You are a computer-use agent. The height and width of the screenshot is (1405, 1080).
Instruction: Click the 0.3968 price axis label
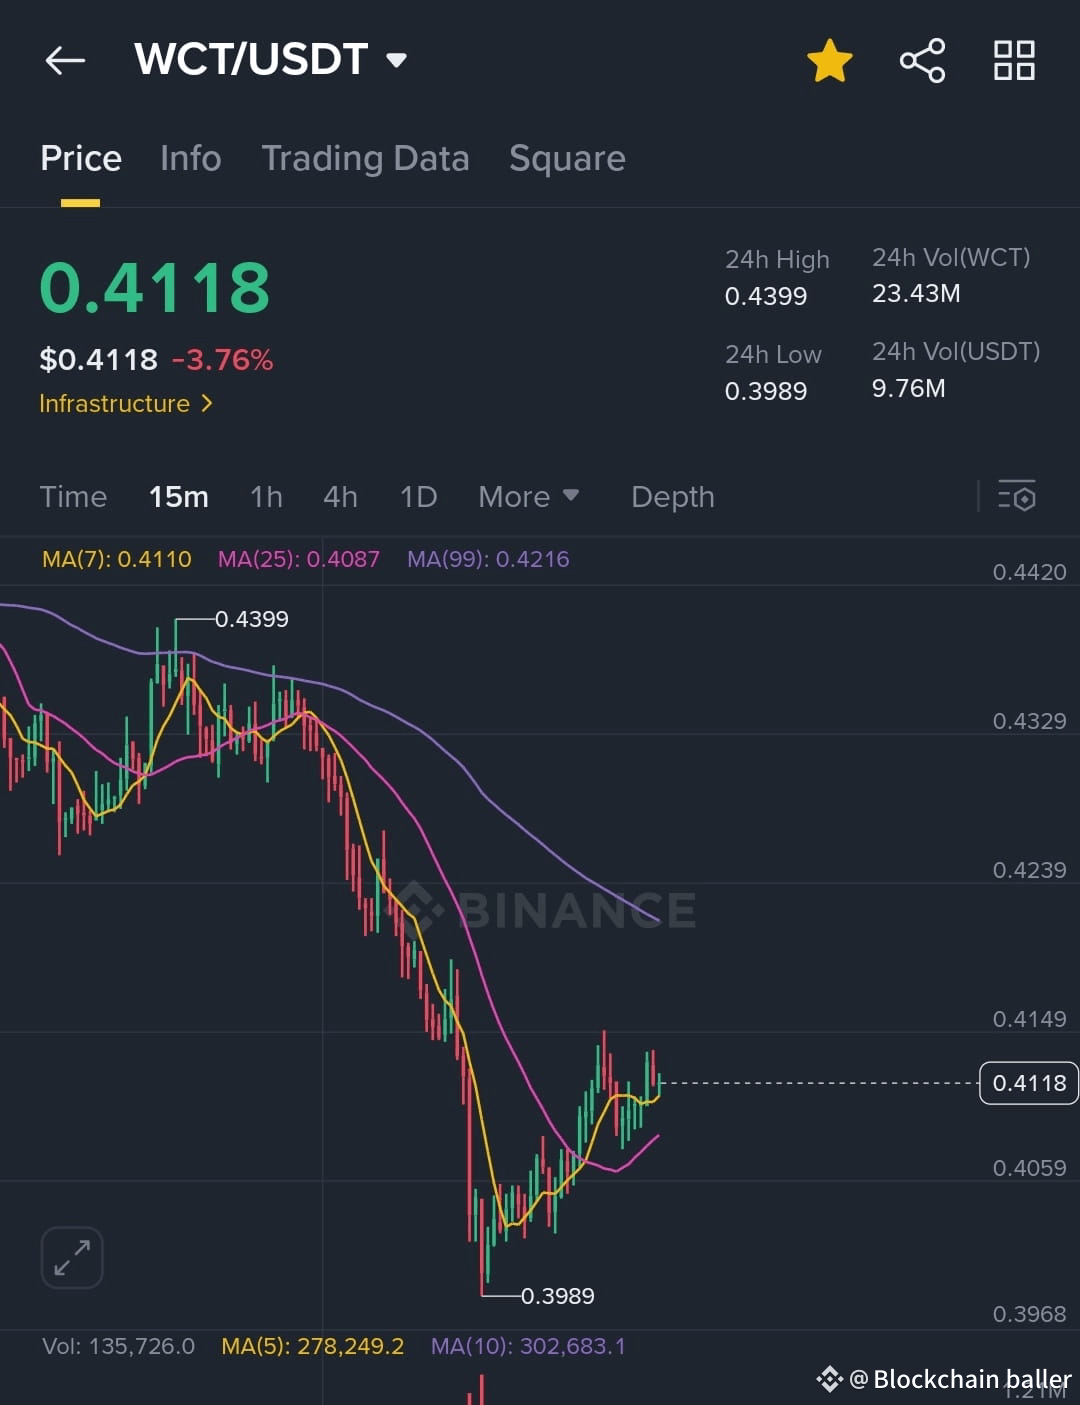coord(1029,1314)
